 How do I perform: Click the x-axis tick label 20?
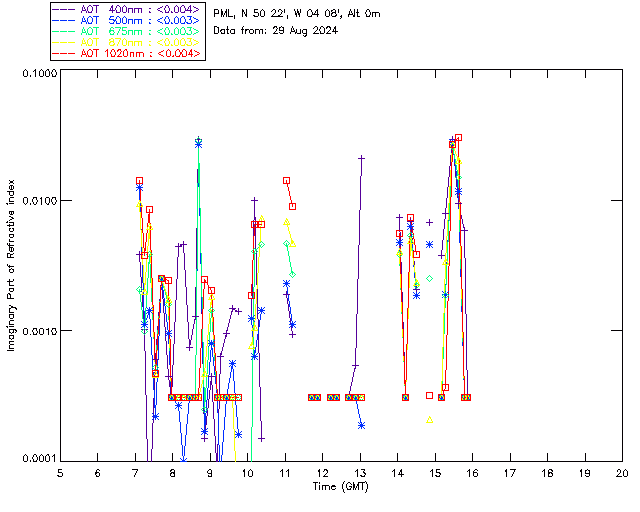coord(622,473)
